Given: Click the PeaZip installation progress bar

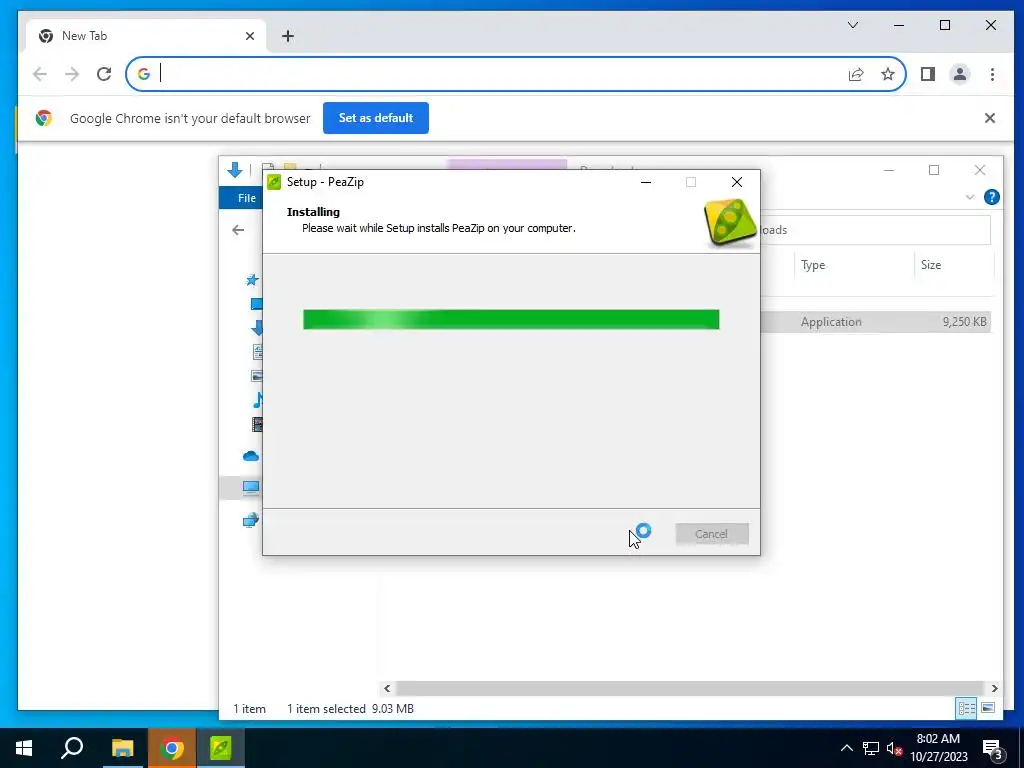Looking at the screenshot, I should pyautogui.click(x=511, y=319).
